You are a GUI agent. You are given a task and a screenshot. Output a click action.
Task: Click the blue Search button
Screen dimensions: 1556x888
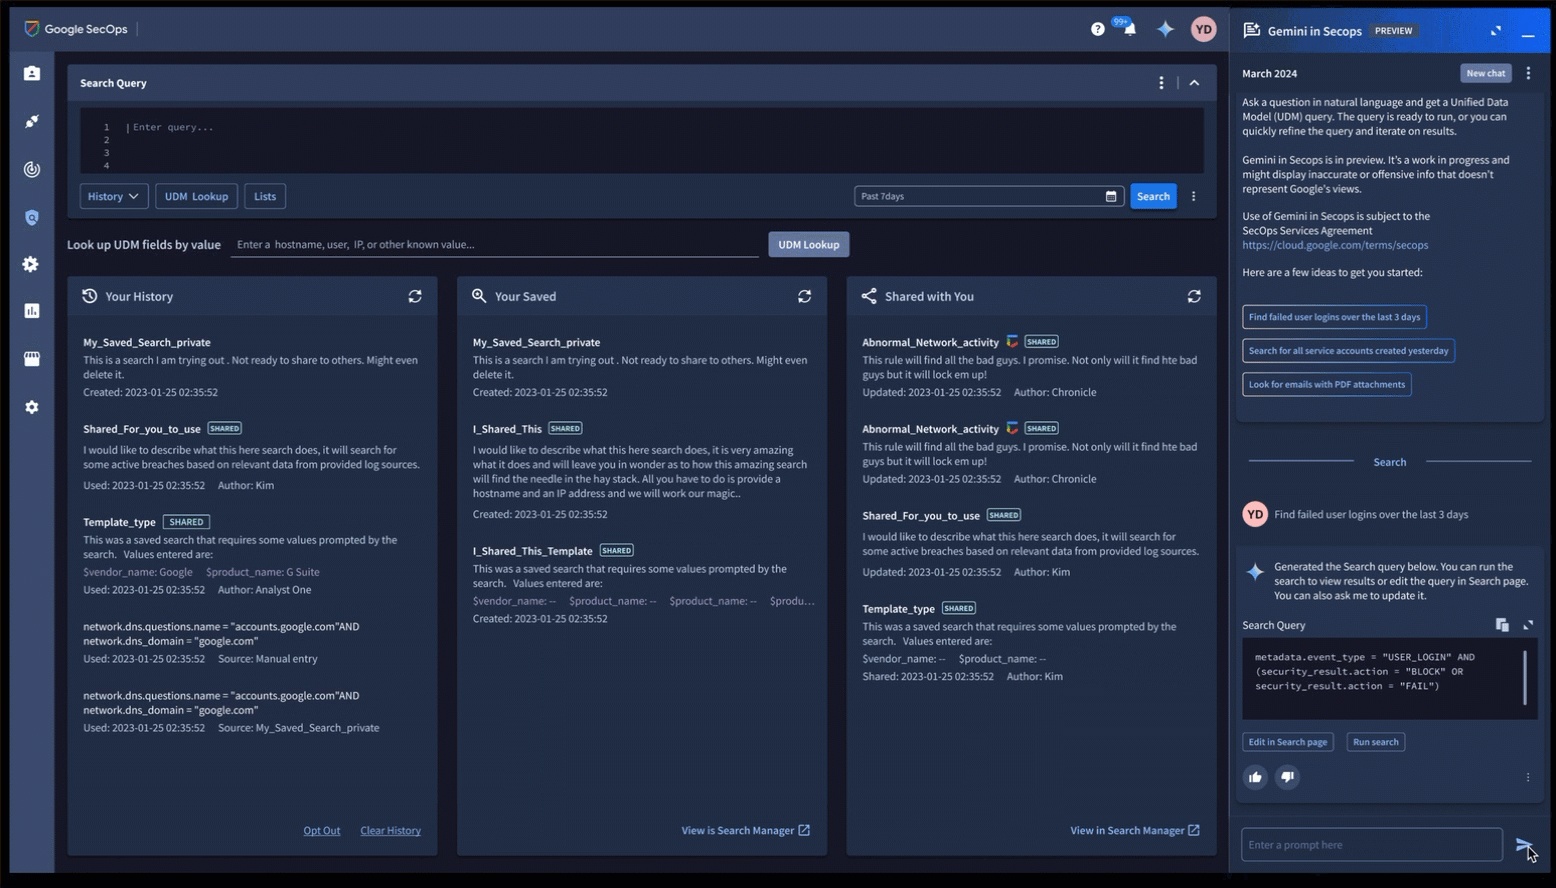click(x=1153, y=196)
